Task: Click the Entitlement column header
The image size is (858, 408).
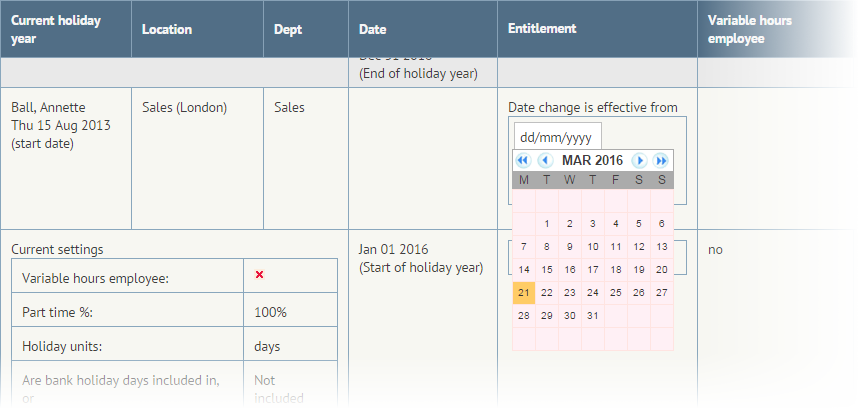Action: tap(542, 29)
